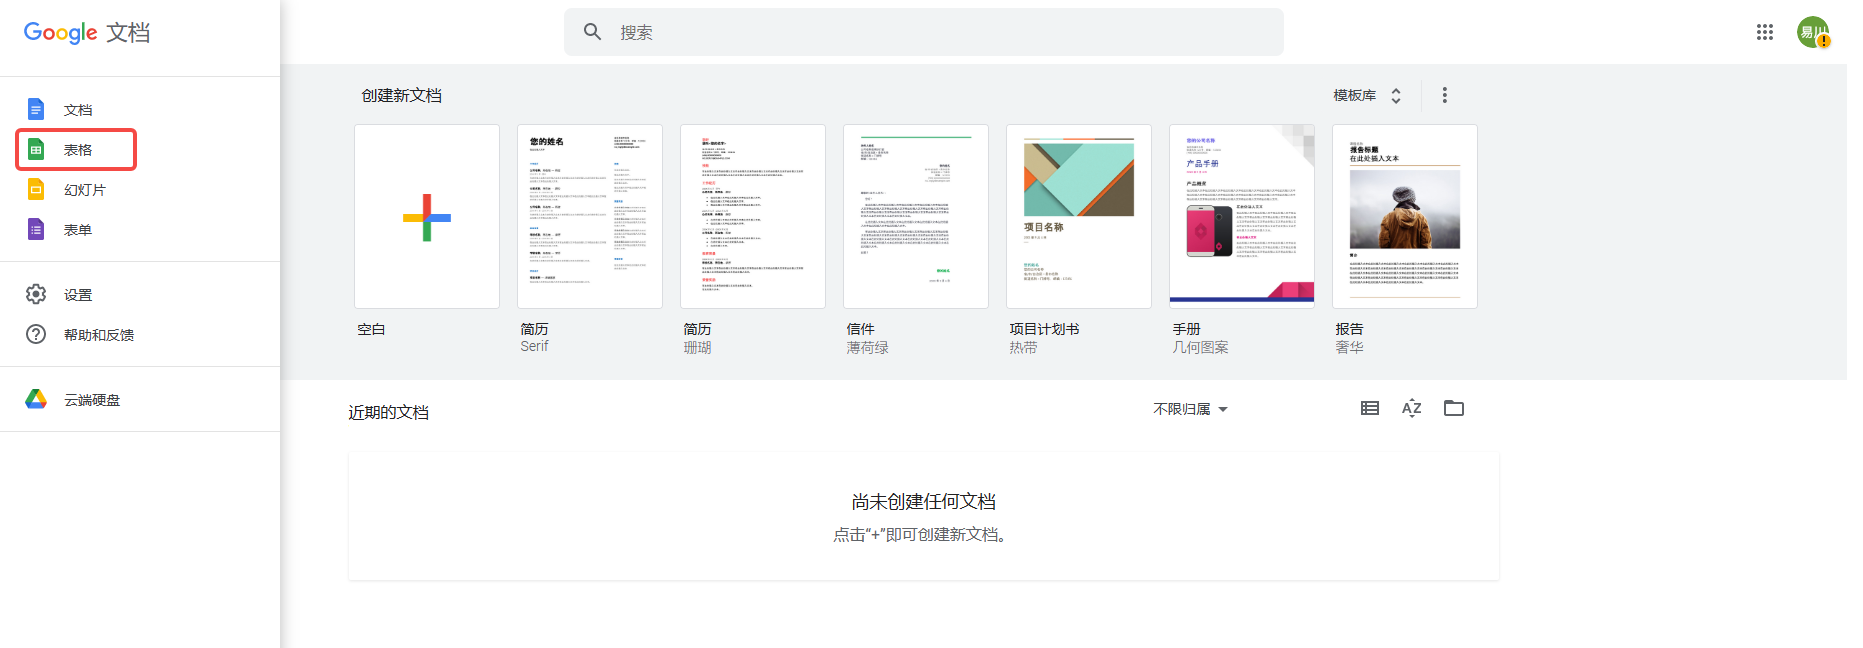Image resolution: width=1863 pixels, height=648 pixels.
Task: Open the 信件 薄荷绿 template
Action: [916, 216]
